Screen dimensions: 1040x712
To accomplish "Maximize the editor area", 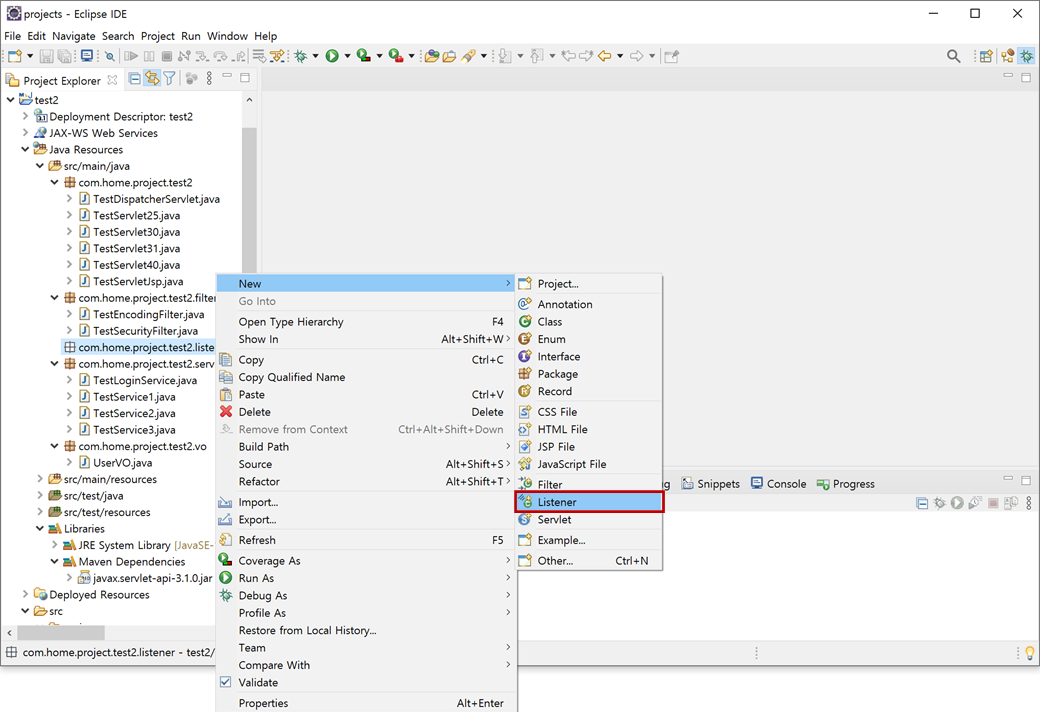I will 1026,77.
